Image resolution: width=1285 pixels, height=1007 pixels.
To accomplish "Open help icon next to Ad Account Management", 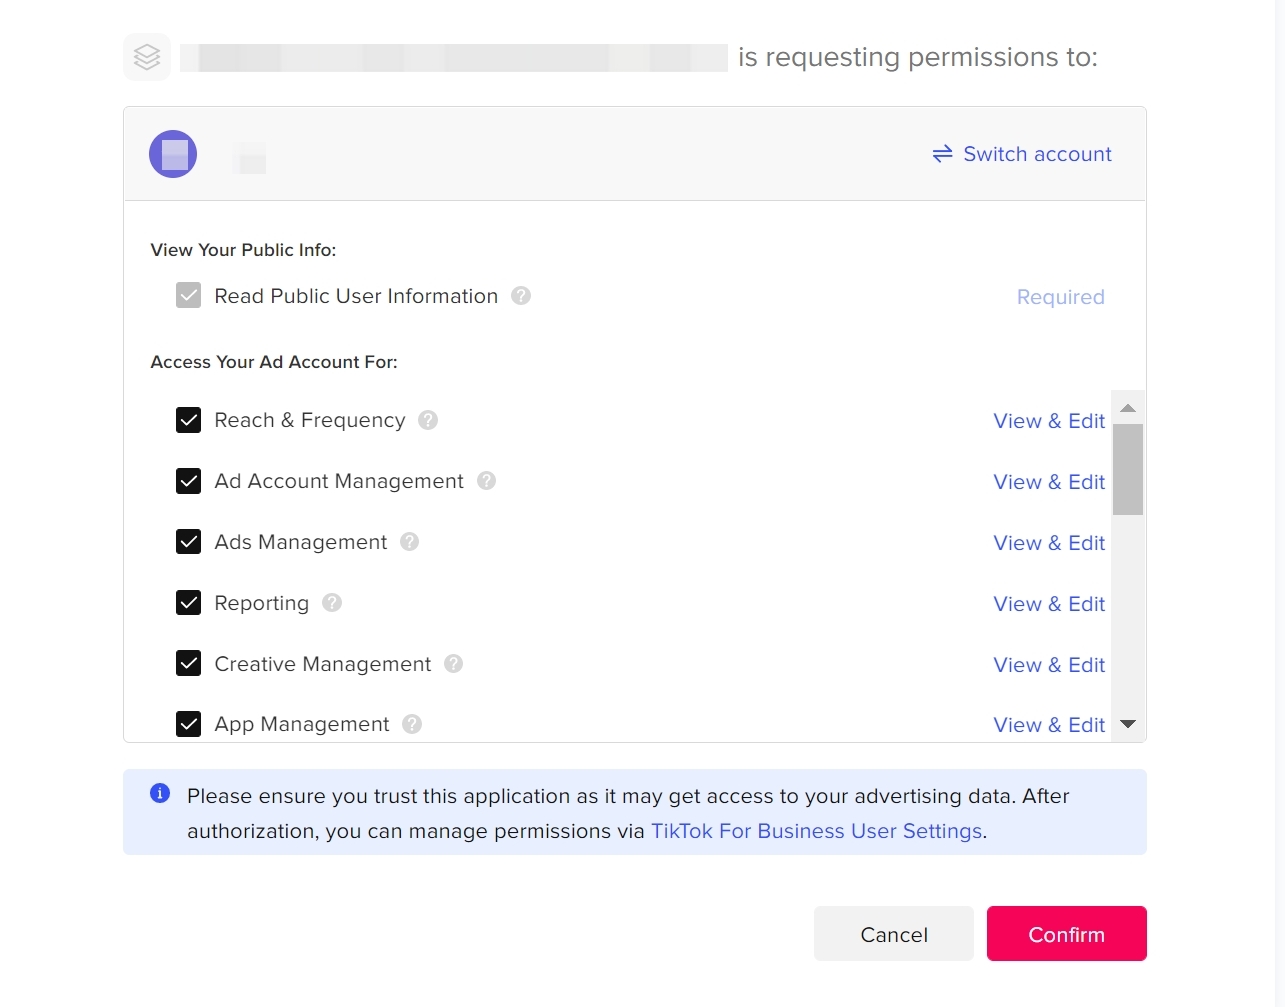I will (x=486, y=481).
